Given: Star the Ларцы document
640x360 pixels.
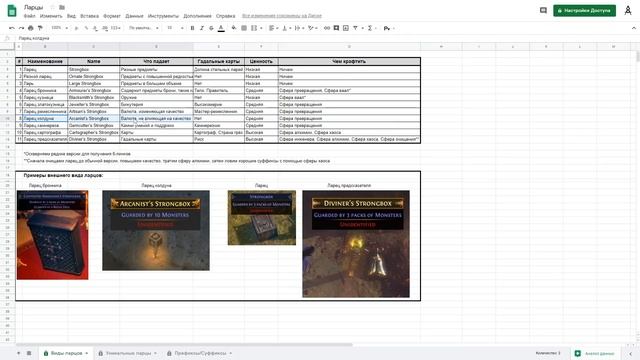Looking at the screenshot, I should pos(52,7).
